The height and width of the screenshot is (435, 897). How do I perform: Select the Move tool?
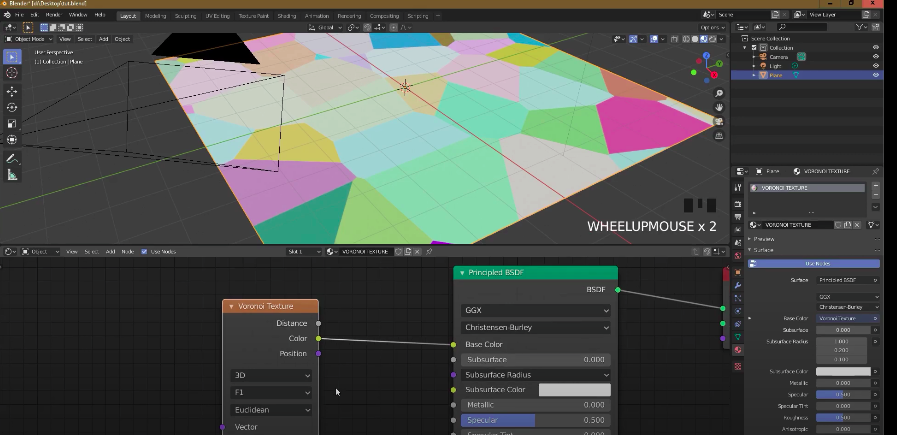pos(12,91)
